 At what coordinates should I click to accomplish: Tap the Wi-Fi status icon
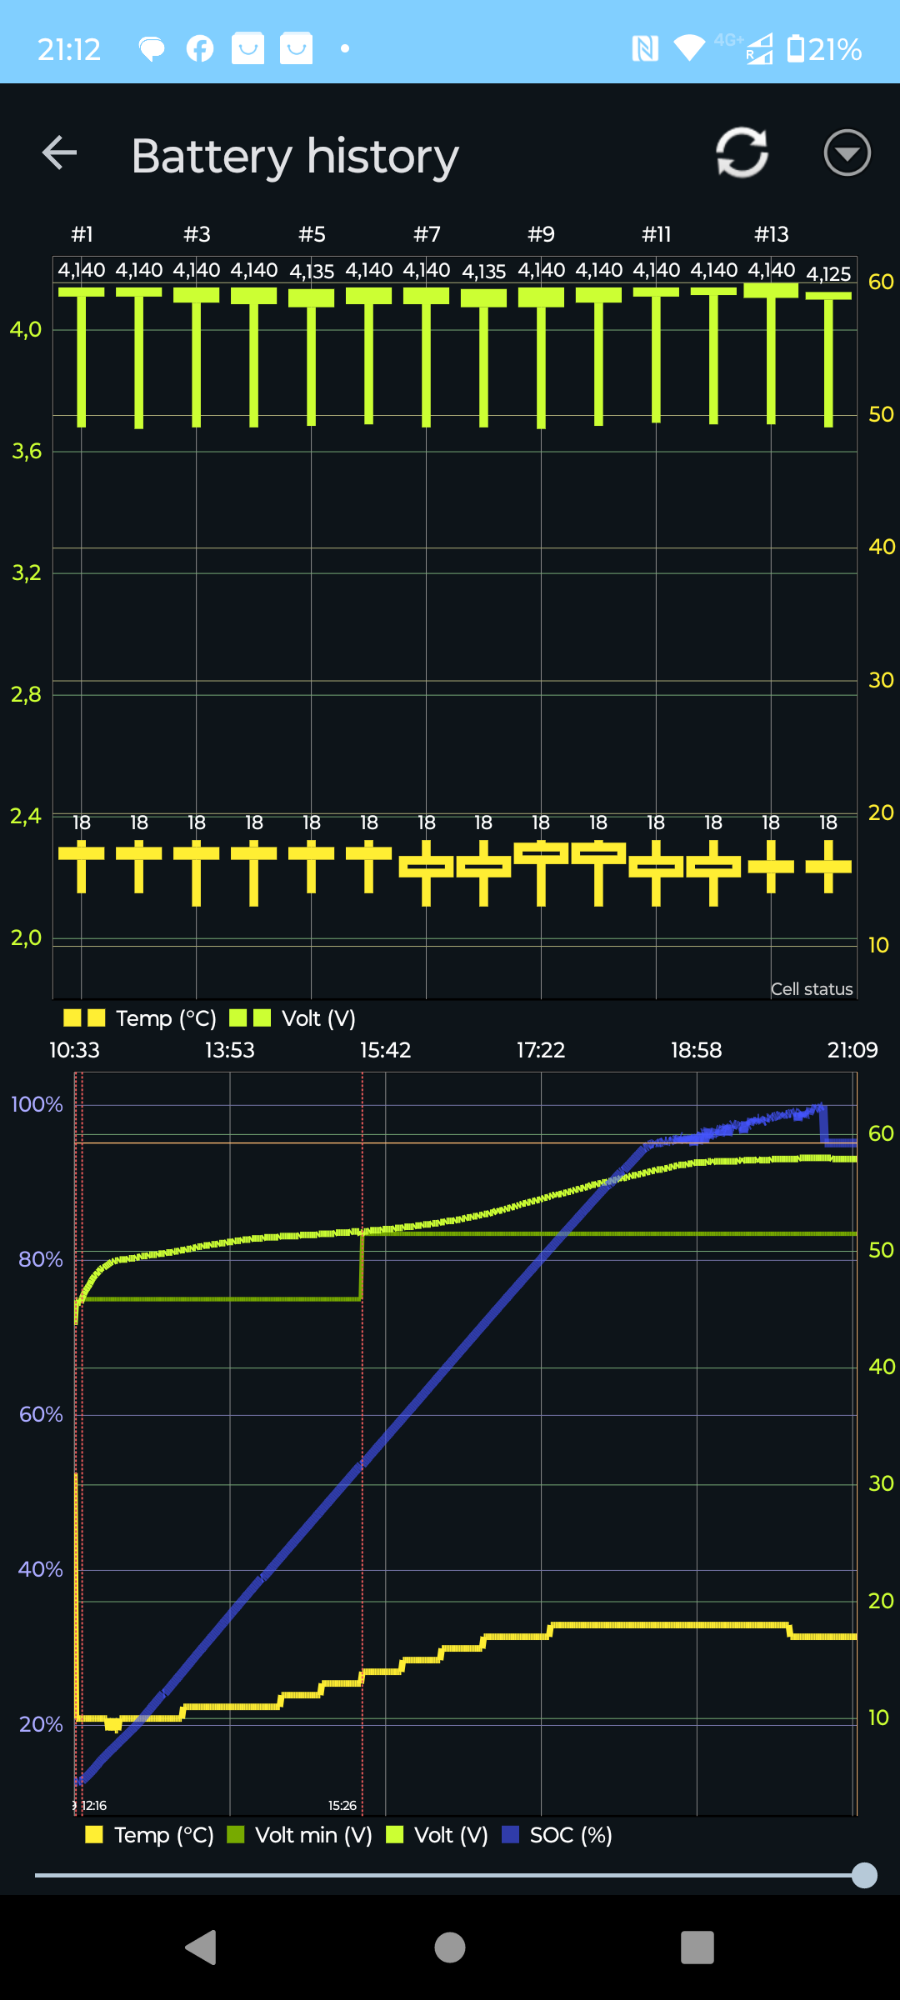pyautogui.click(x=689, y=48)
